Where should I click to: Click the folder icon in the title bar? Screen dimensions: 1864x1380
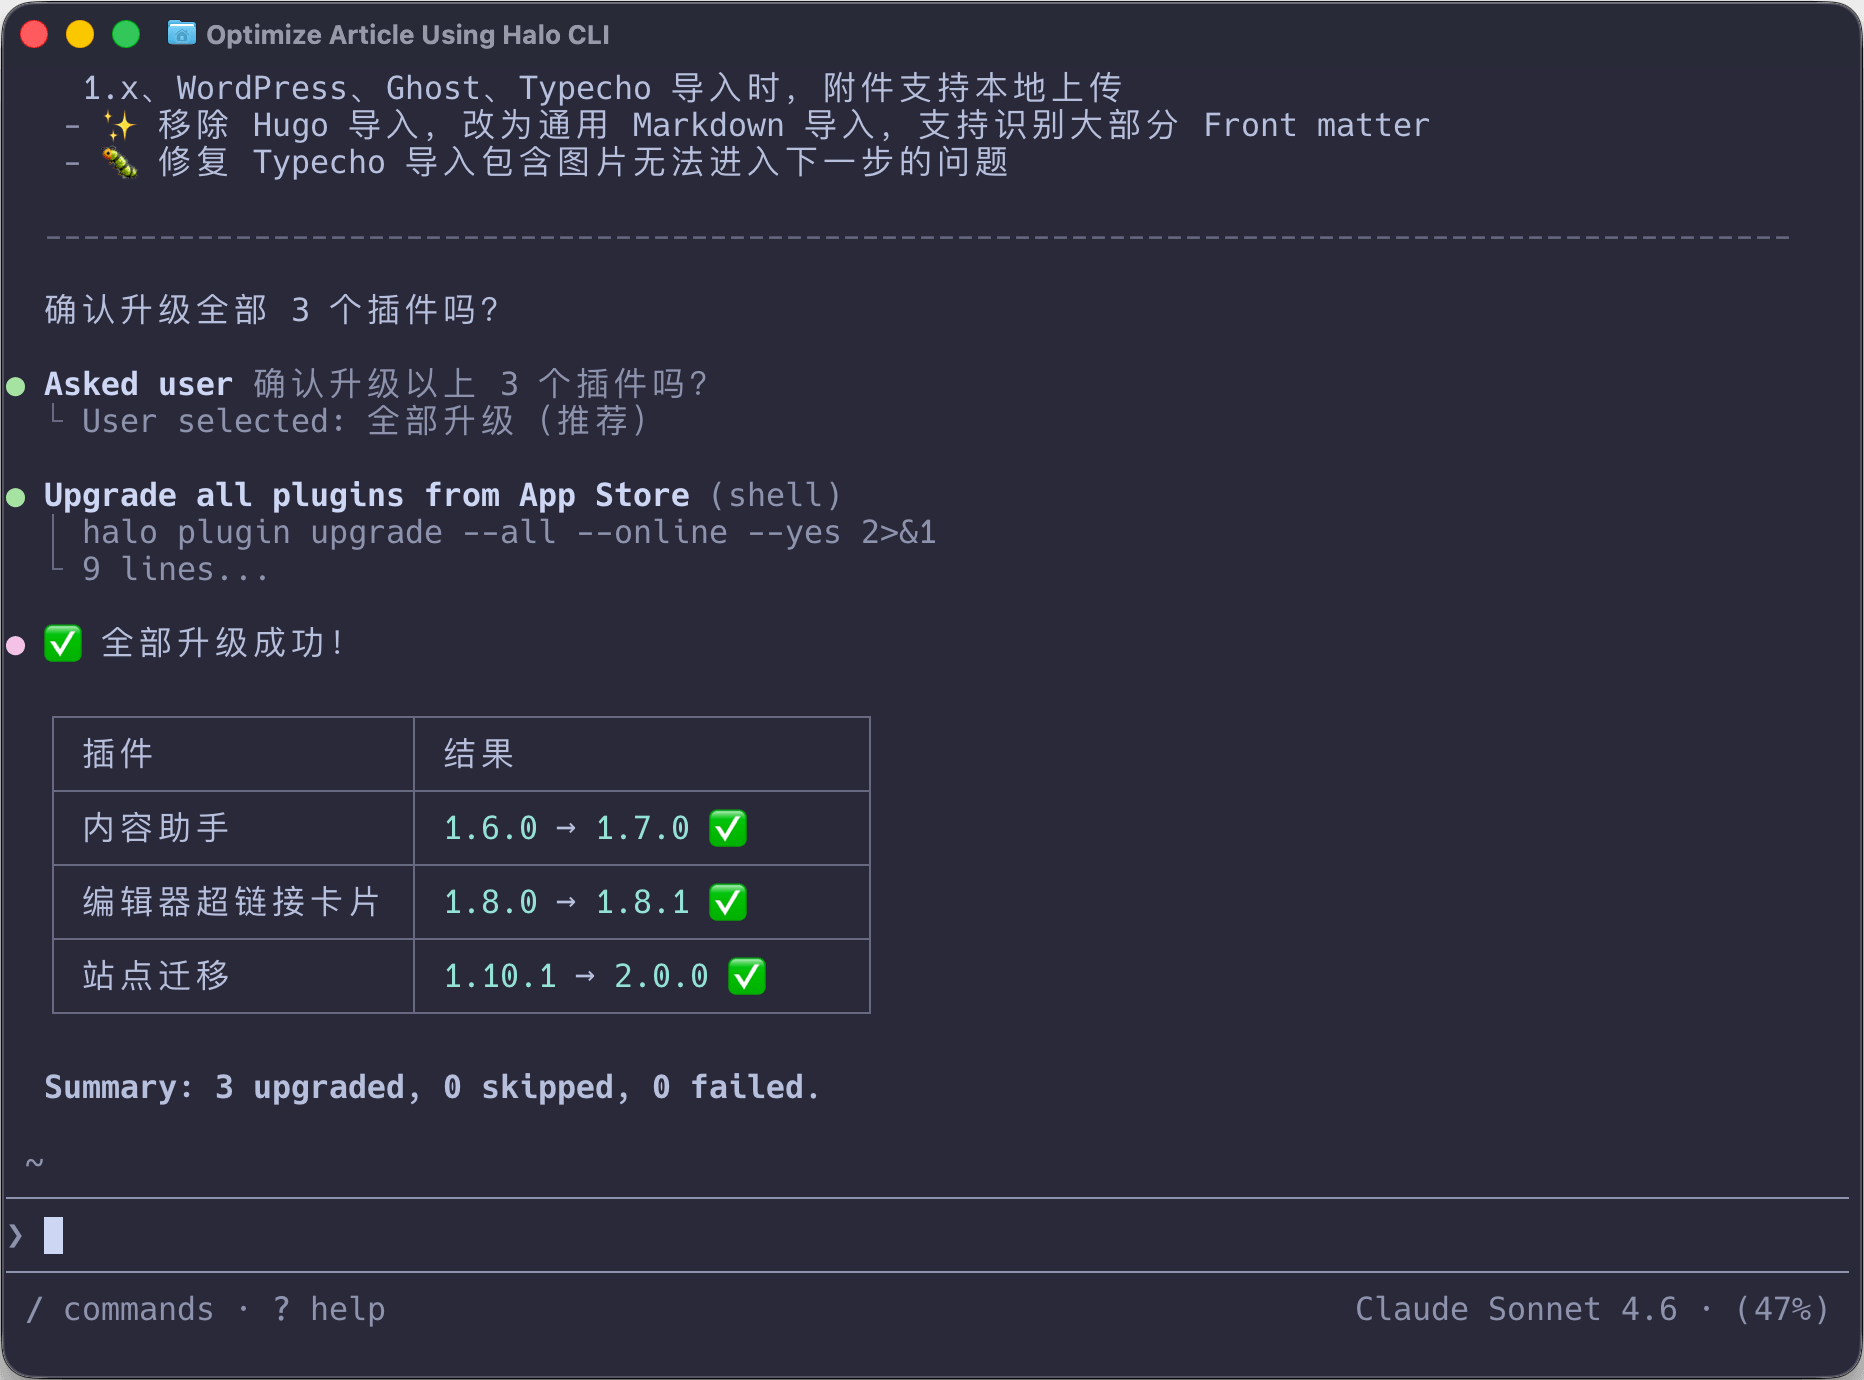click(181, 34)
